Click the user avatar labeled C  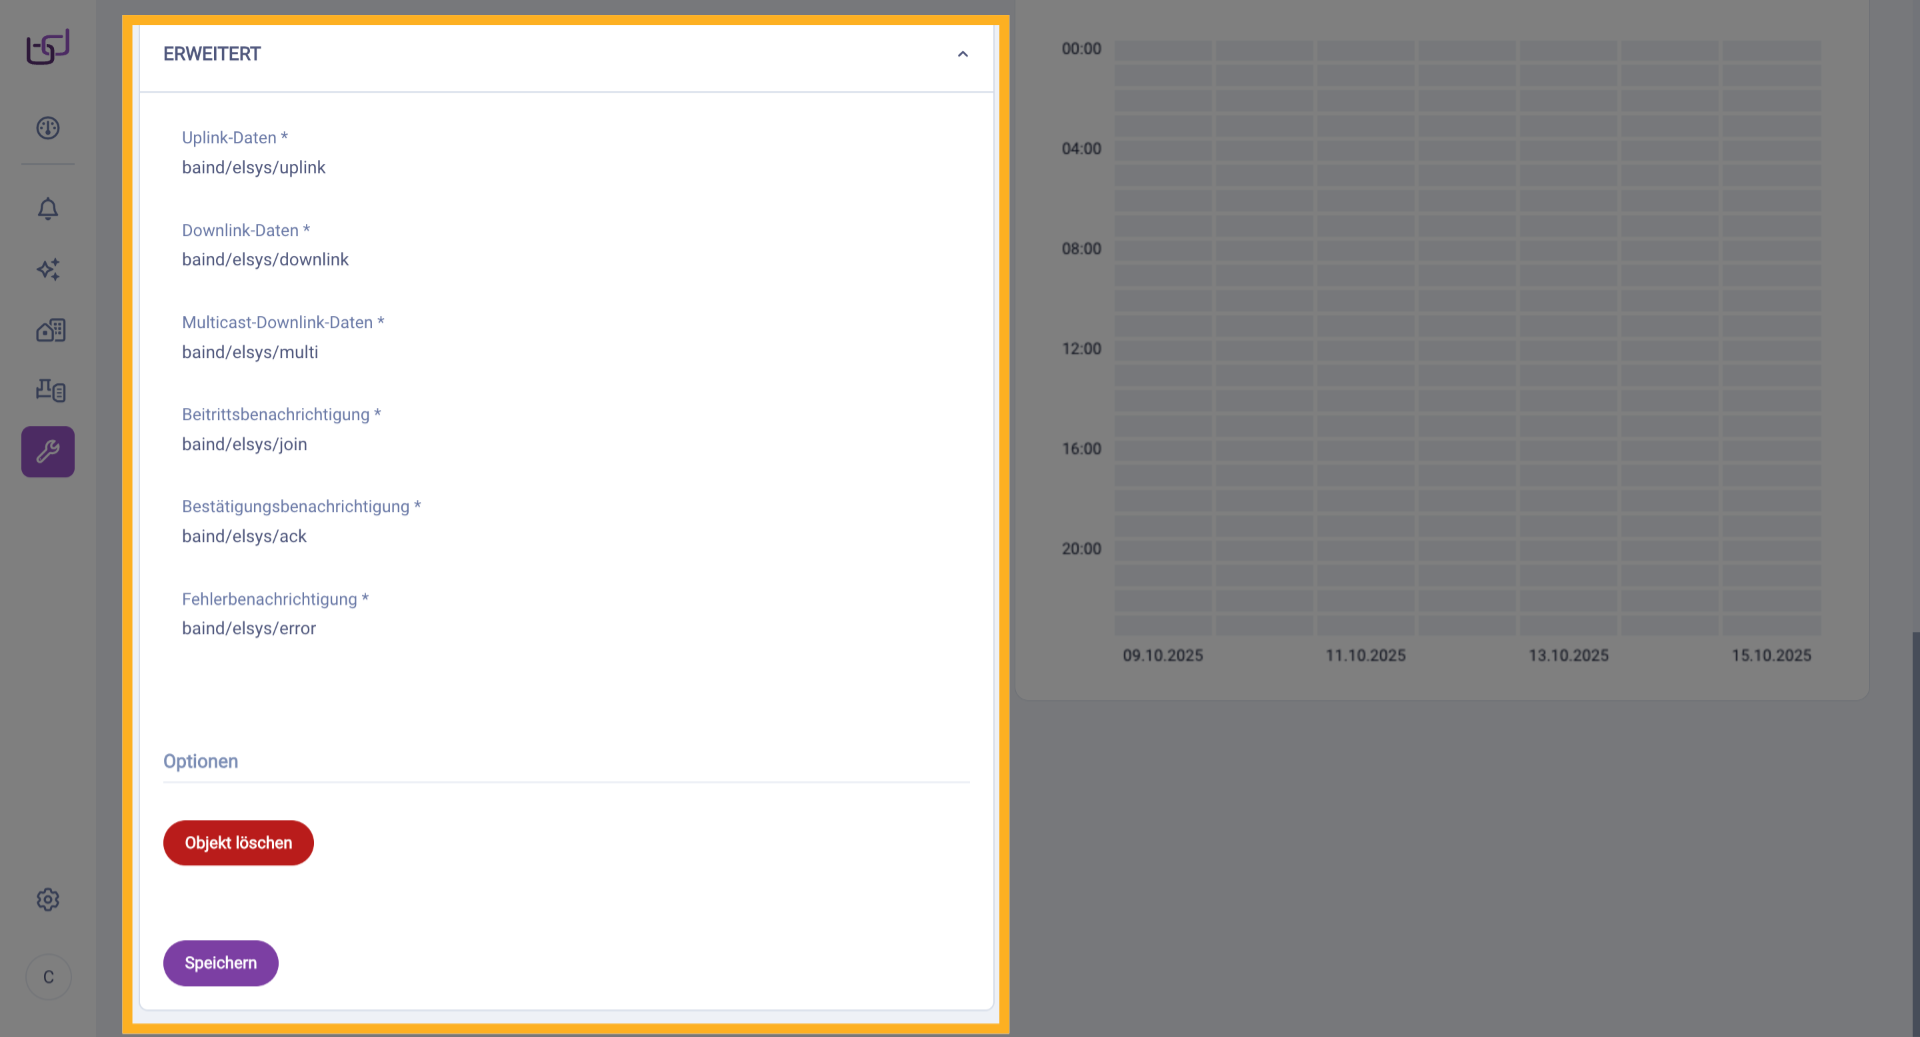48,977
